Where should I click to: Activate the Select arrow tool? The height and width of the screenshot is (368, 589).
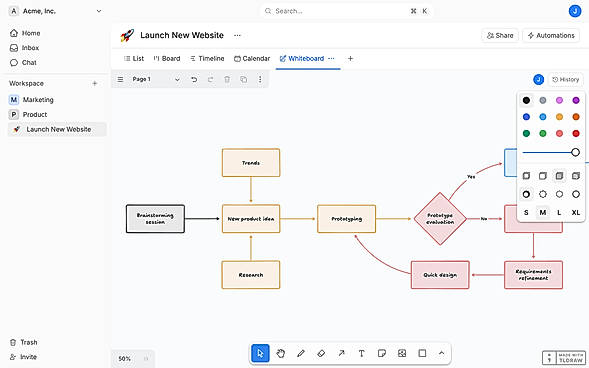point(260,353)
